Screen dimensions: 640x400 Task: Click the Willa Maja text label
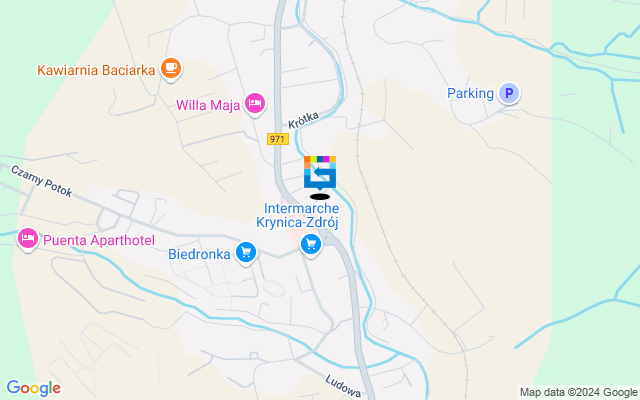pyautogui.click(x=208, y=105)
